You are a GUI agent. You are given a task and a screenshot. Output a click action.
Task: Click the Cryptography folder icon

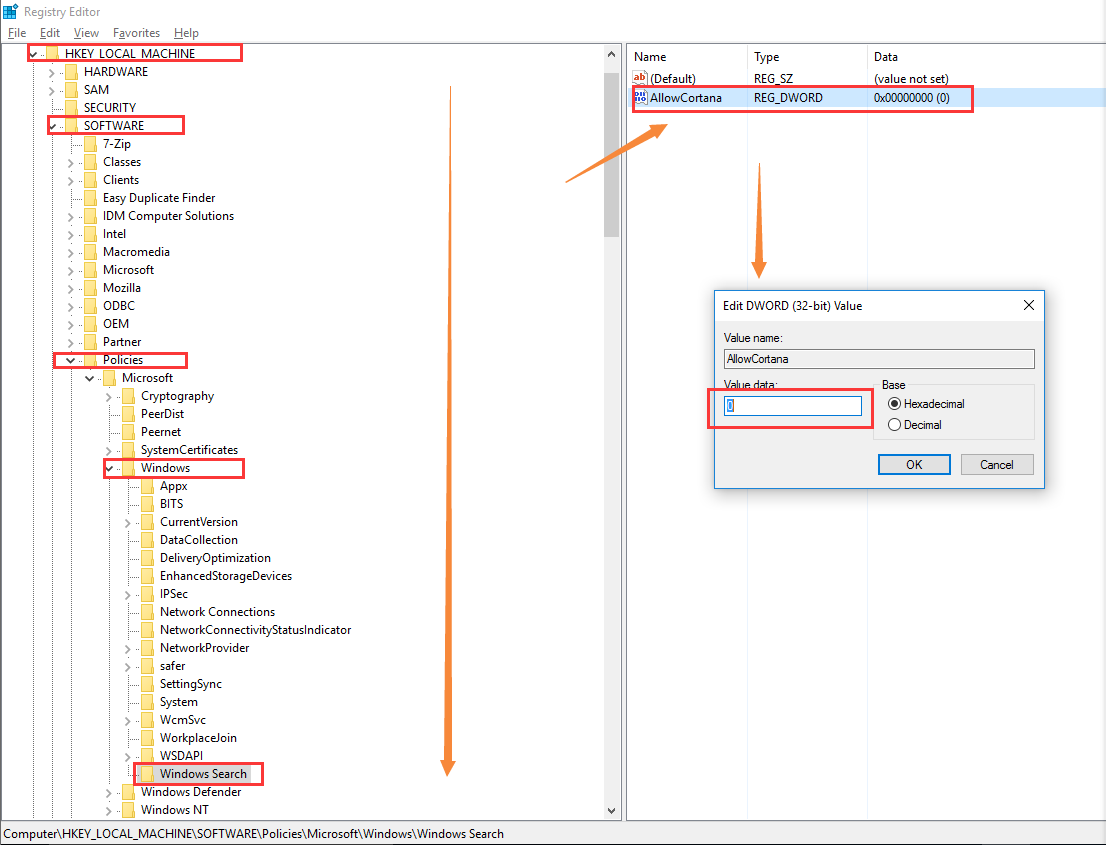point(128,396)
